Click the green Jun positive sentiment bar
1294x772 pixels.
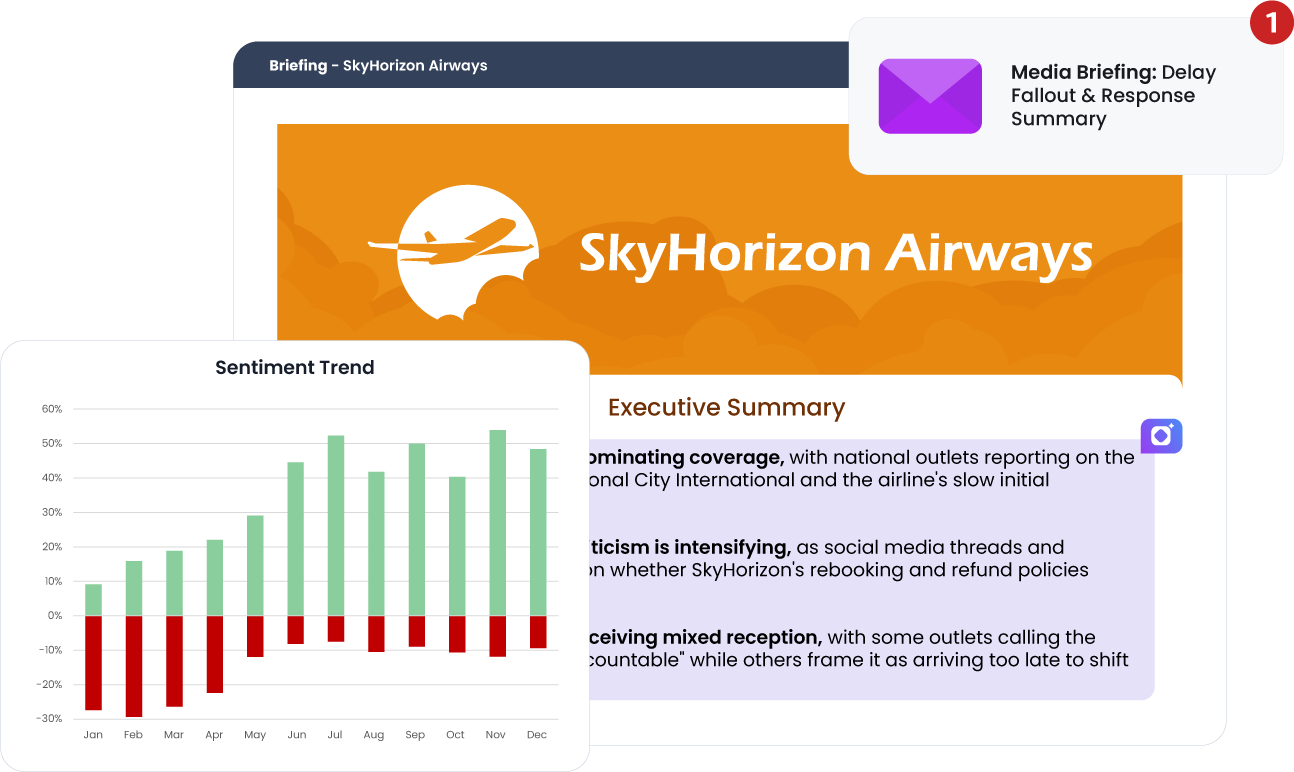296,539
